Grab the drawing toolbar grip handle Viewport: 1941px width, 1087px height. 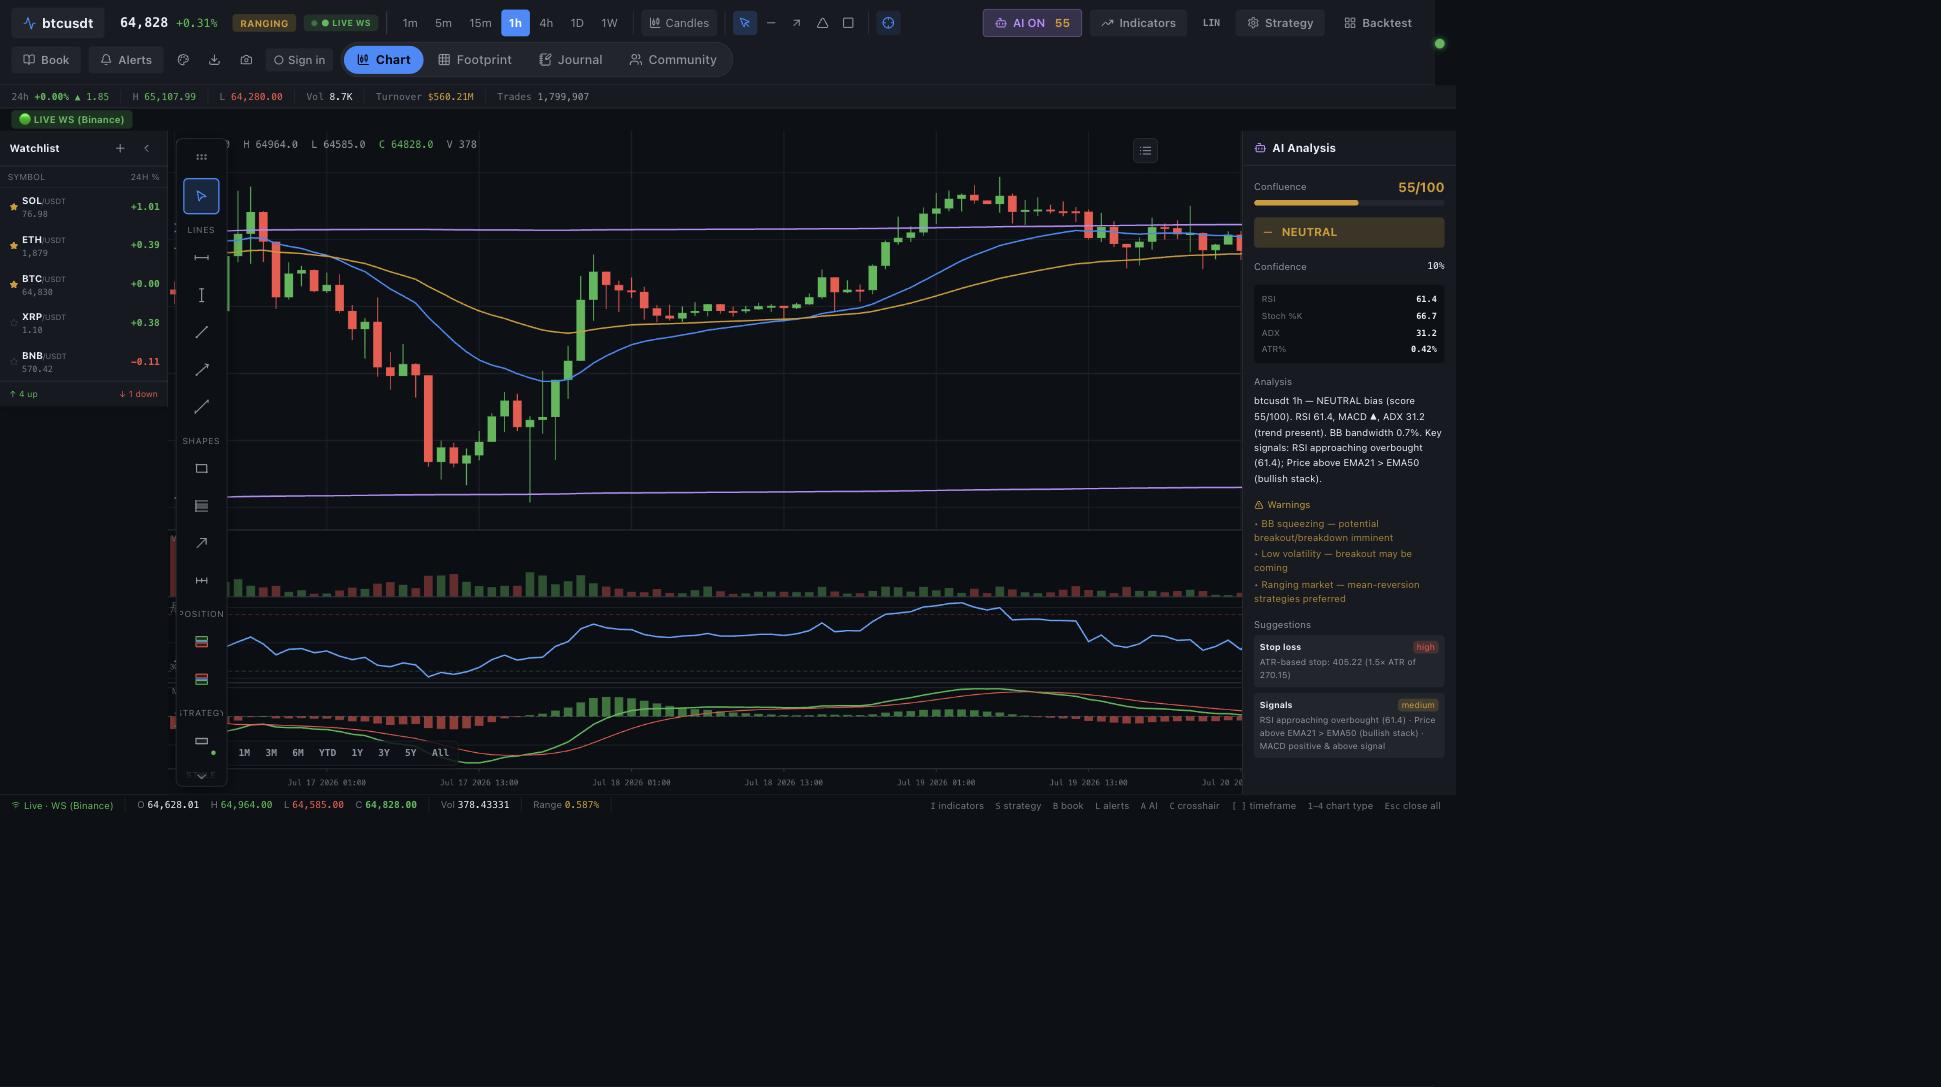coord(201,157)
